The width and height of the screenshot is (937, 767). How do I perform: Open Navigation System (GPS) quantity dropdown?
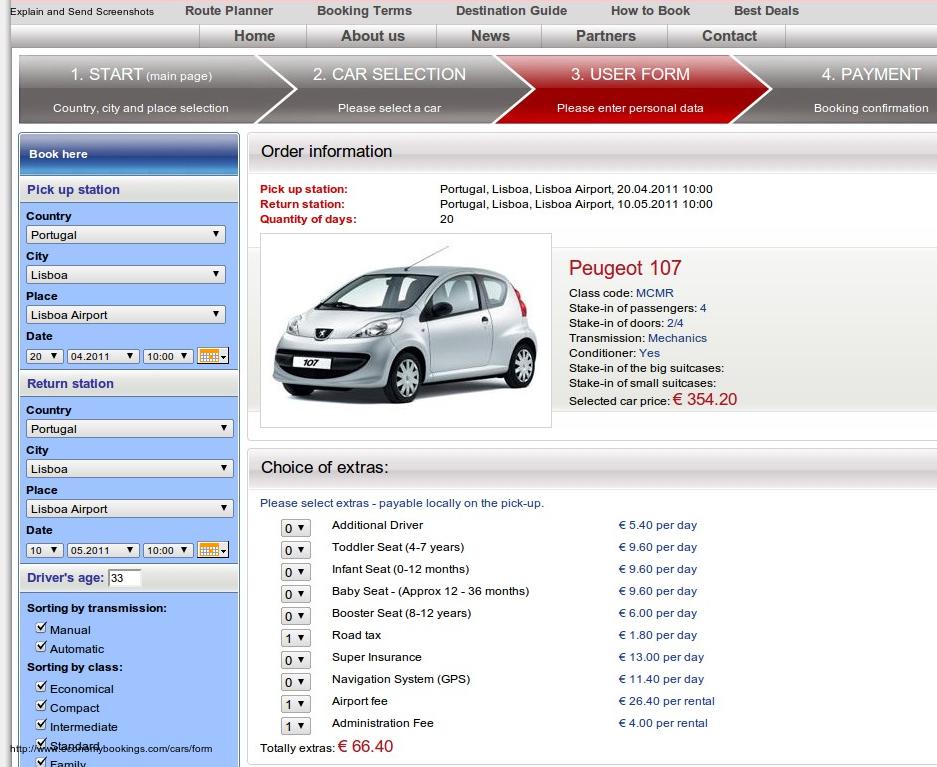click(x=295, y=682)
